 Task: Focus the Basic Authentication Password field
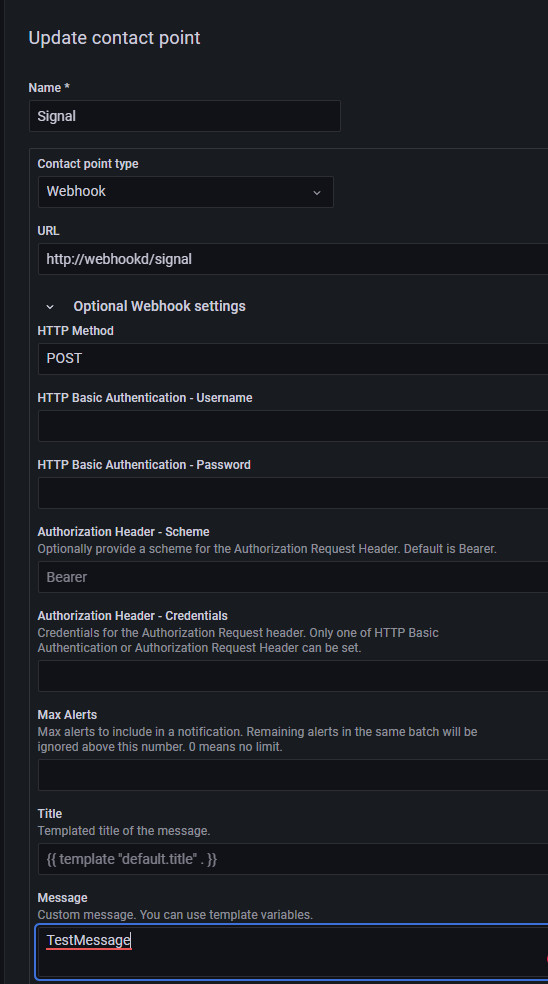coord(293,493)
